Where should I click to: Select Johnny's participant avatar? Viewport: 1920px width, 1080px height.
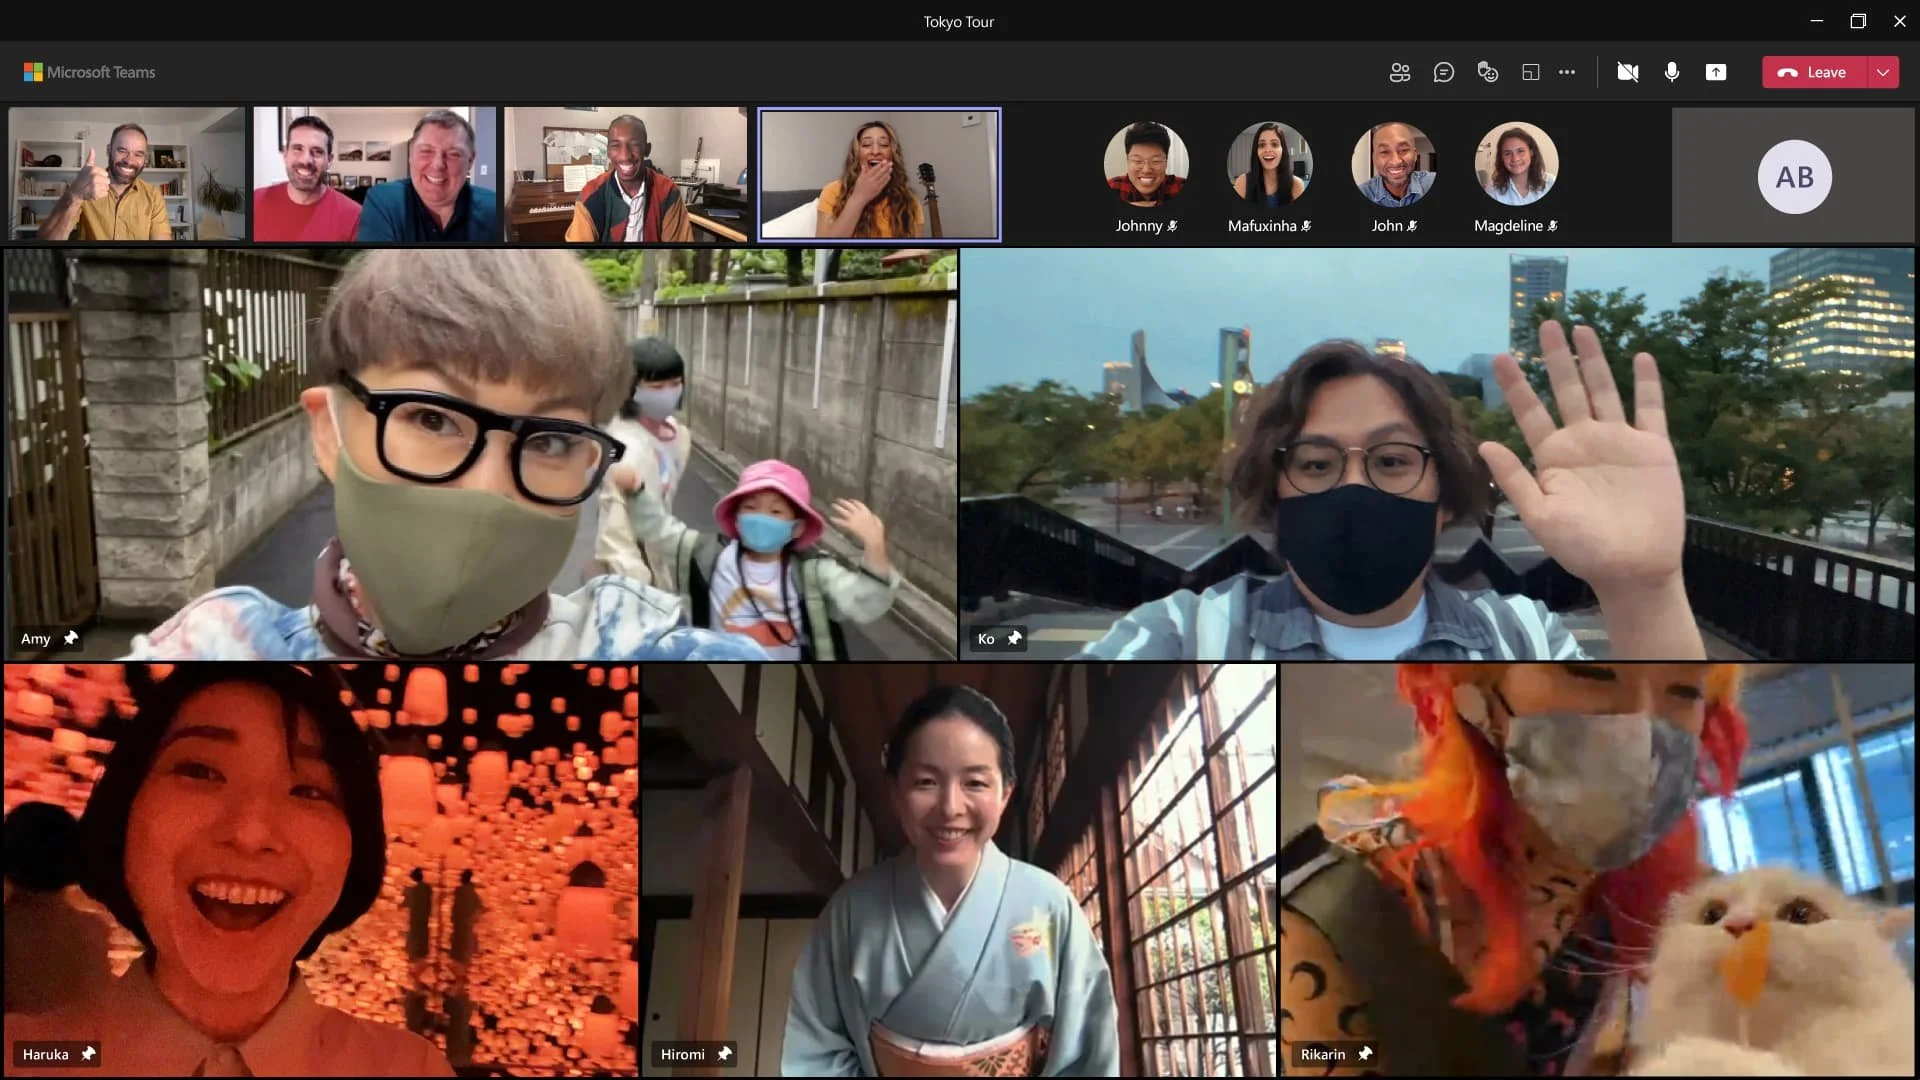1146,164
